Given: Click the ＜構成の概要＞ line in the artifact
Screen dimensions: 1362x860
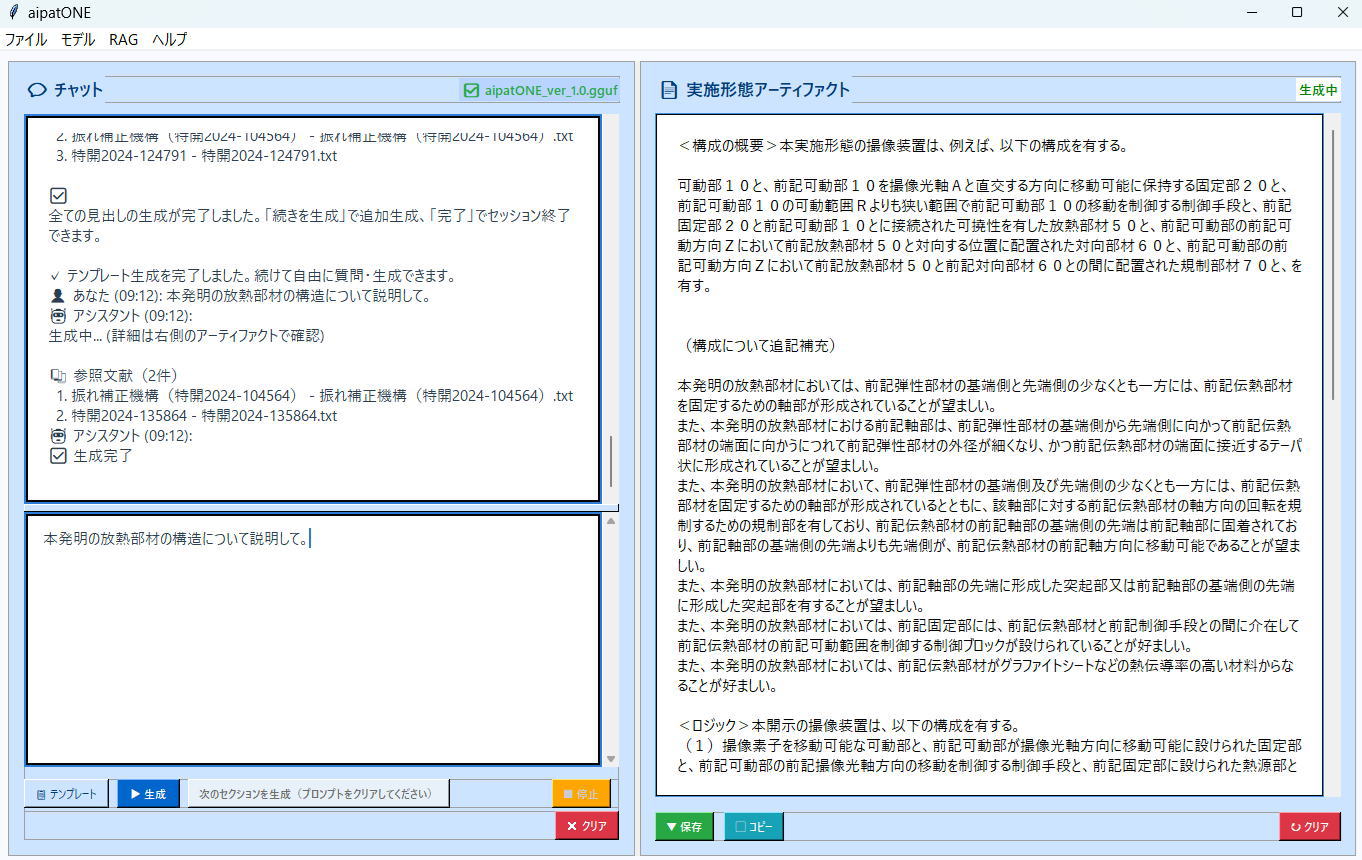Looking at the screenshot, I should coord(903,146).
